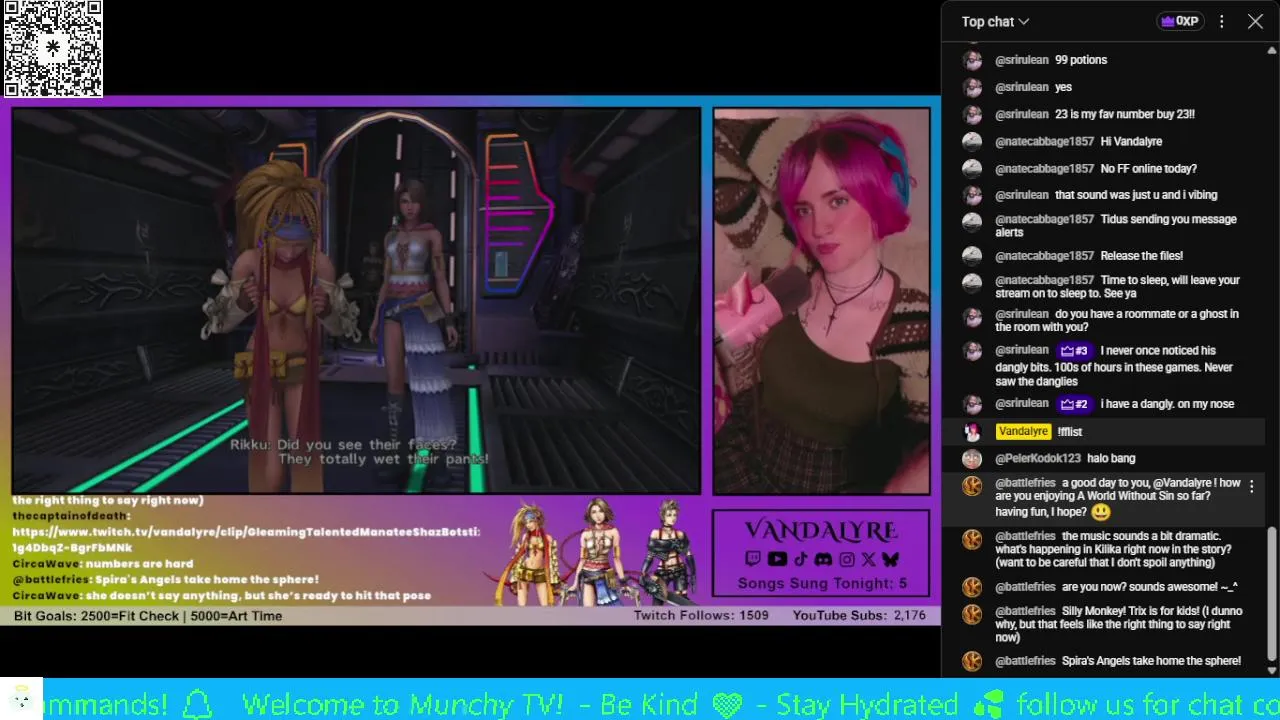Click '23 is my fav number buy 23!!' message
Screen dimensions: 1280x720
1125,114
